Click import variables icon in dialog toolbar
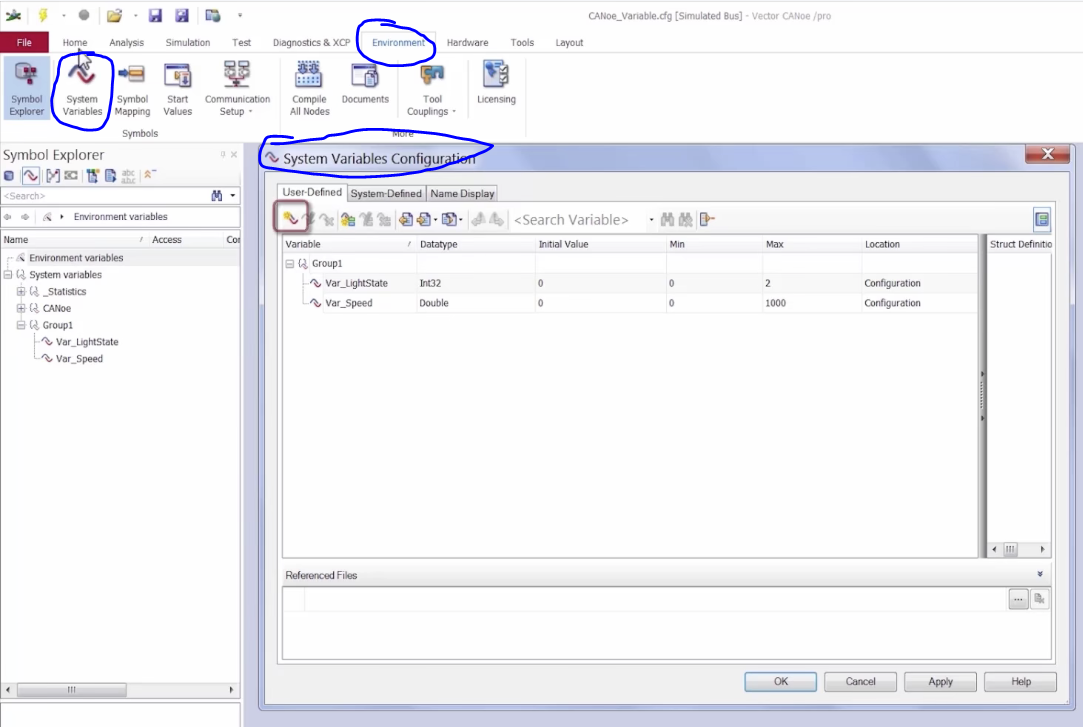Screen dimensions: 1083x727 tap(405, 220)
